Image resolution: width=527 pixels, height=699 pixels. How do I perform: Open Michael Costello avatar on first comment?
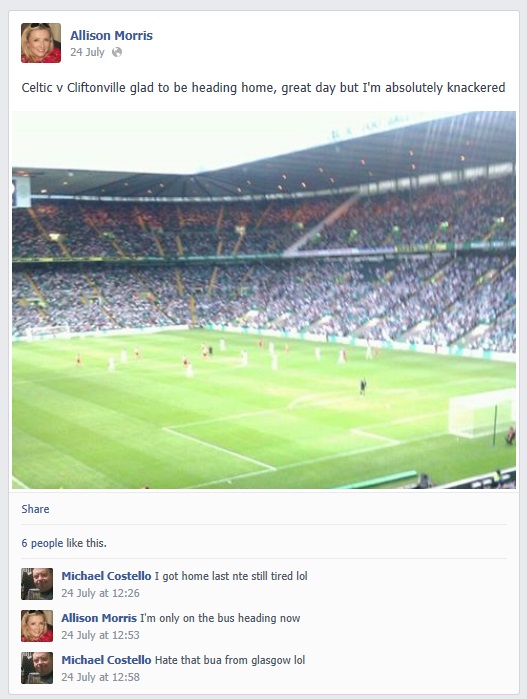[37, 584]
